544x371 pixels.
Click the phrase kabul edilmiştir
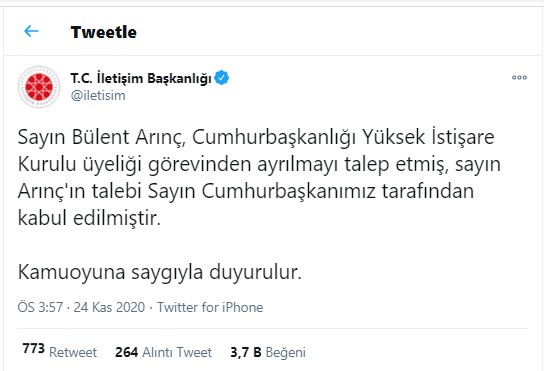89,219
